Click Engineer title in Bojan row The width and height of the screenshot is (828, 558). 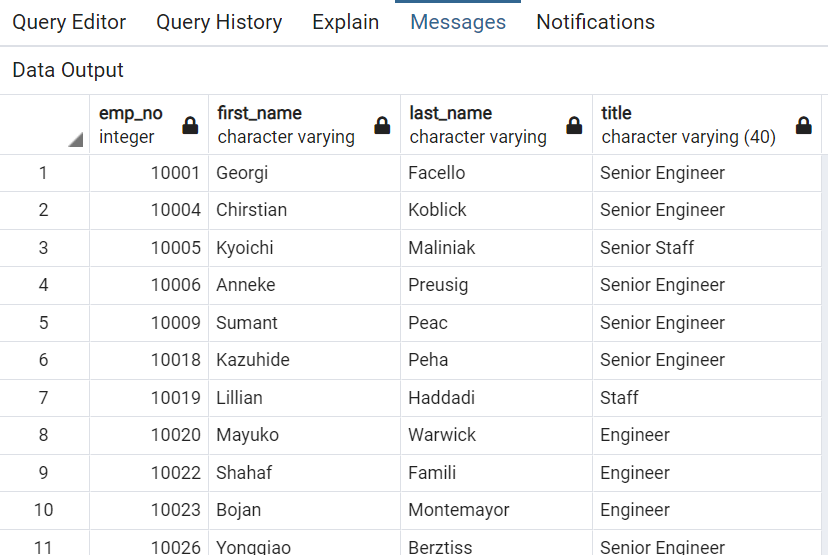click(707, 510)
